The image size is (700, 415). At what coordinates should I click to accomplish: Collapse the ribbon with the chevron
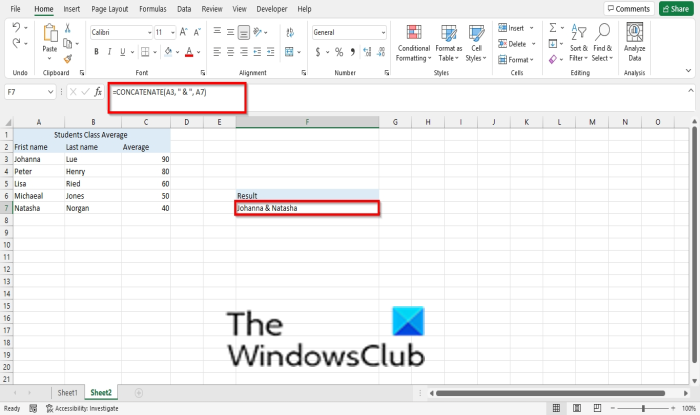(x=688, y=71)
